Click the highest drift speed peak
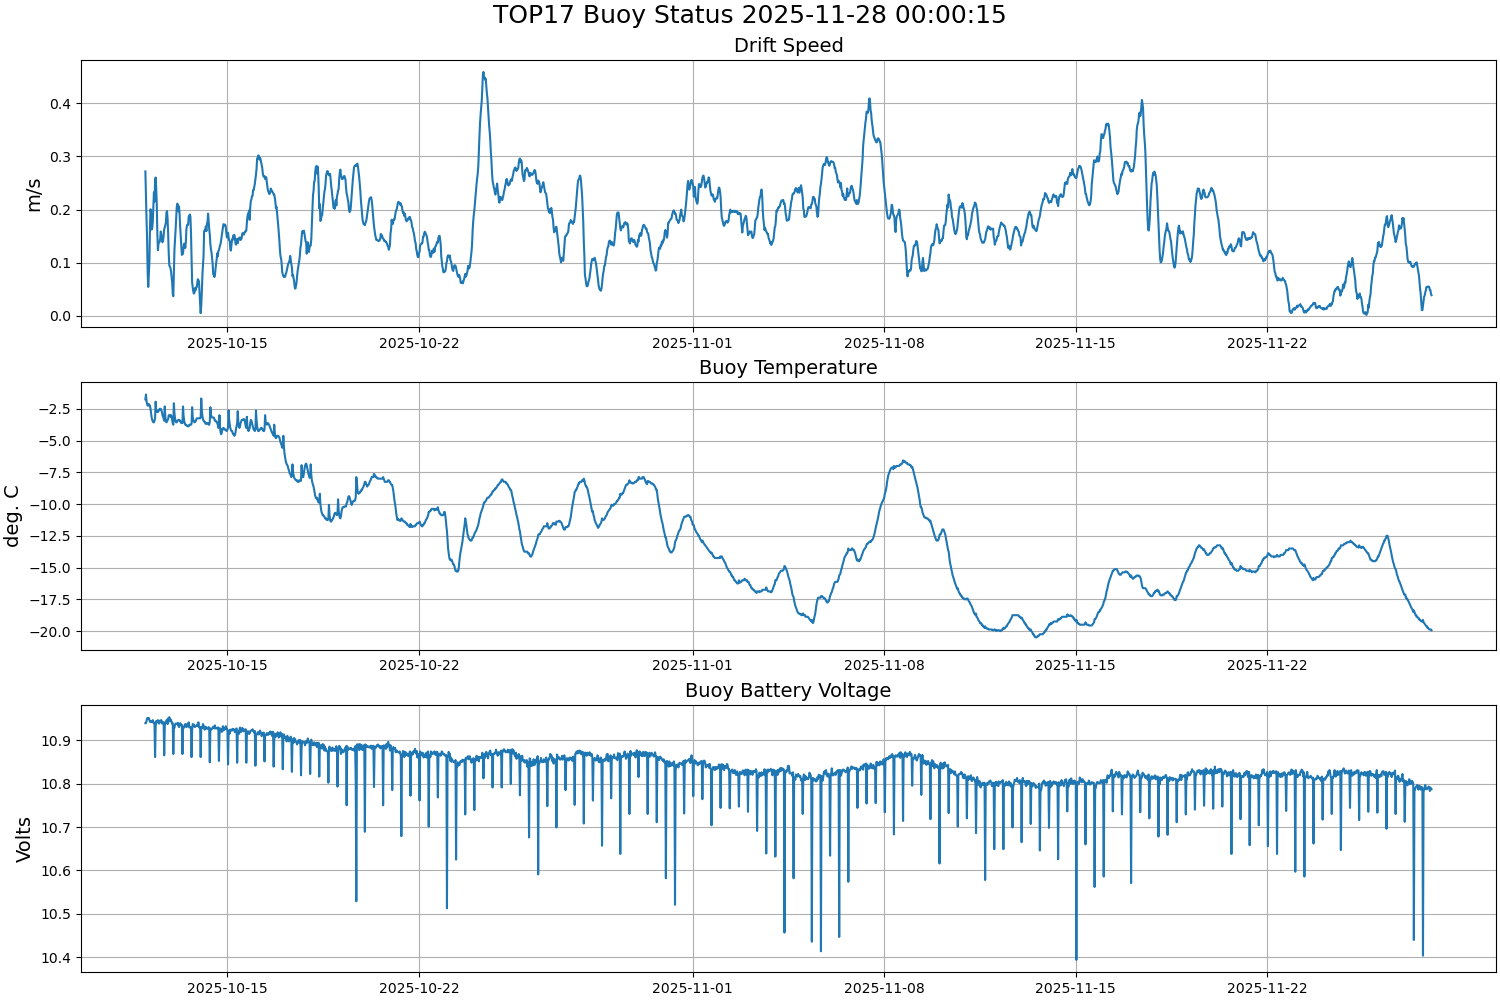This screenshot has width=1500, height=1000. pos(483,73)
